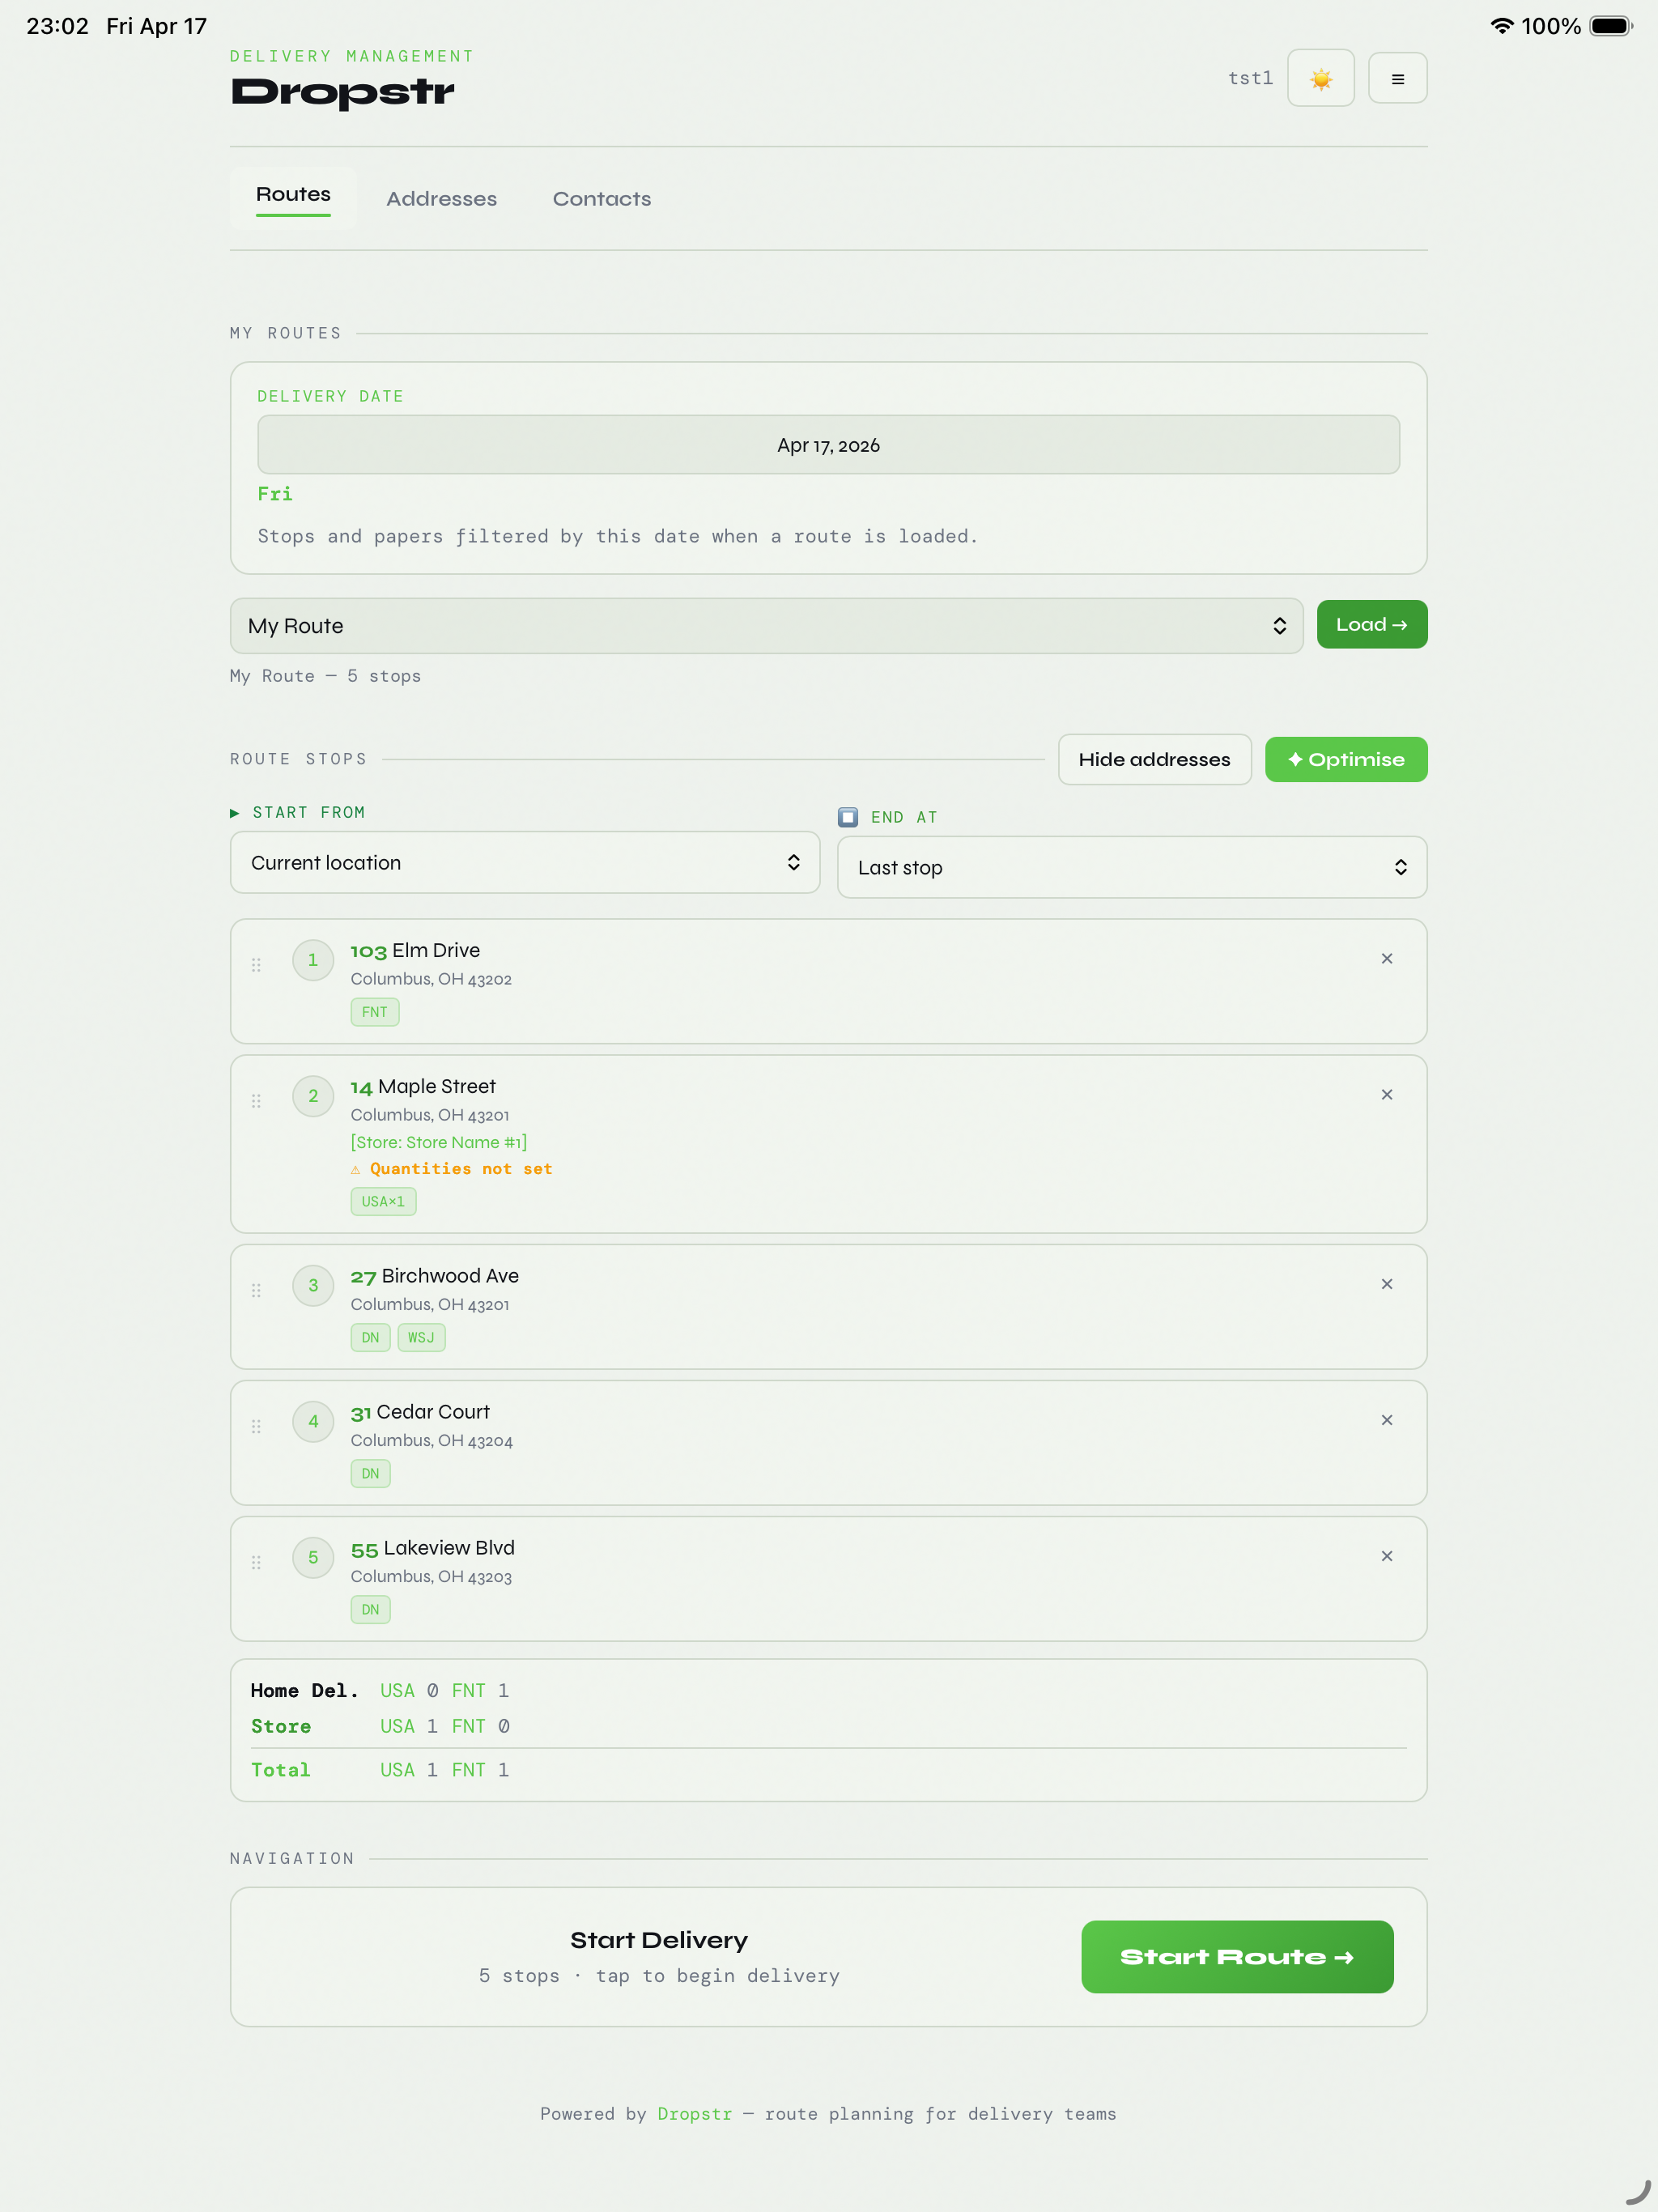Open the Apr 17, 2026 delivery date picker
Image resolution: width=1658 pixels, height=2212 pixels.
pos(828,445)
